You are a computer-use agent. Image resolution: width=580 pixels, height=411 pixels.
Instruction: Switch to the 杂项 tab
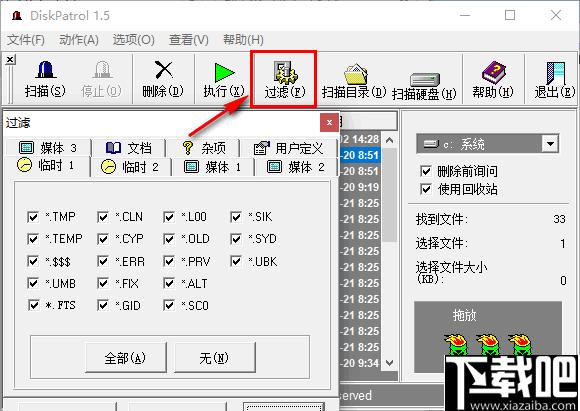pyautogui.click(x=203, y=148)
